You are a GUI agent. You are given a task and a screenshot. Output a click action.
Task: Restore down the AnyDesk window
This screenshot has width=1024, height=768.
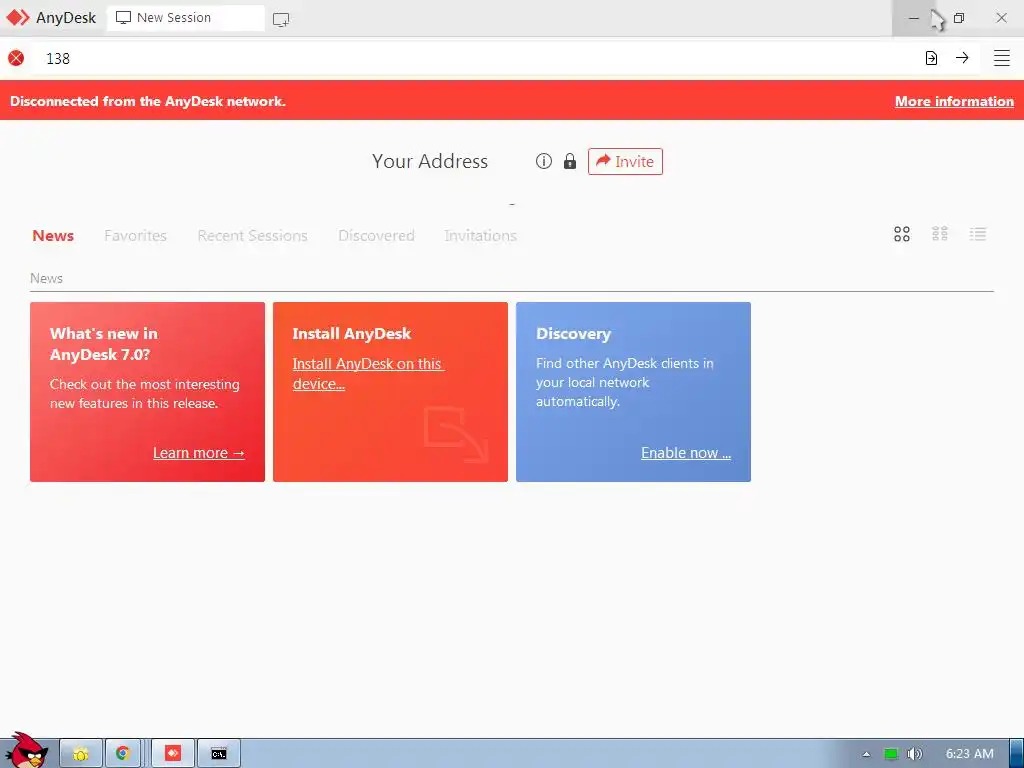tap(959, 18)
